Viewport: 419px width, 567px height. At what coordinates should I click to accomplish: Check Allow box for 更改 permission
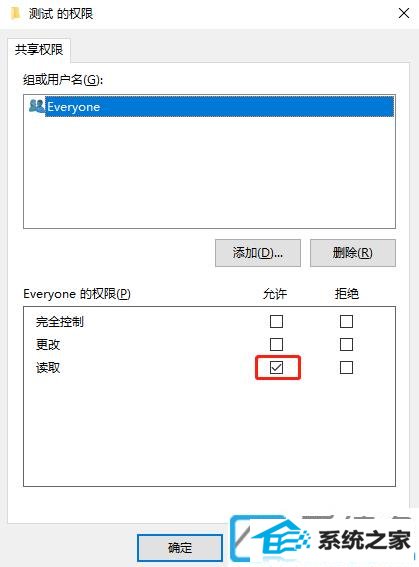coord(277,344)
